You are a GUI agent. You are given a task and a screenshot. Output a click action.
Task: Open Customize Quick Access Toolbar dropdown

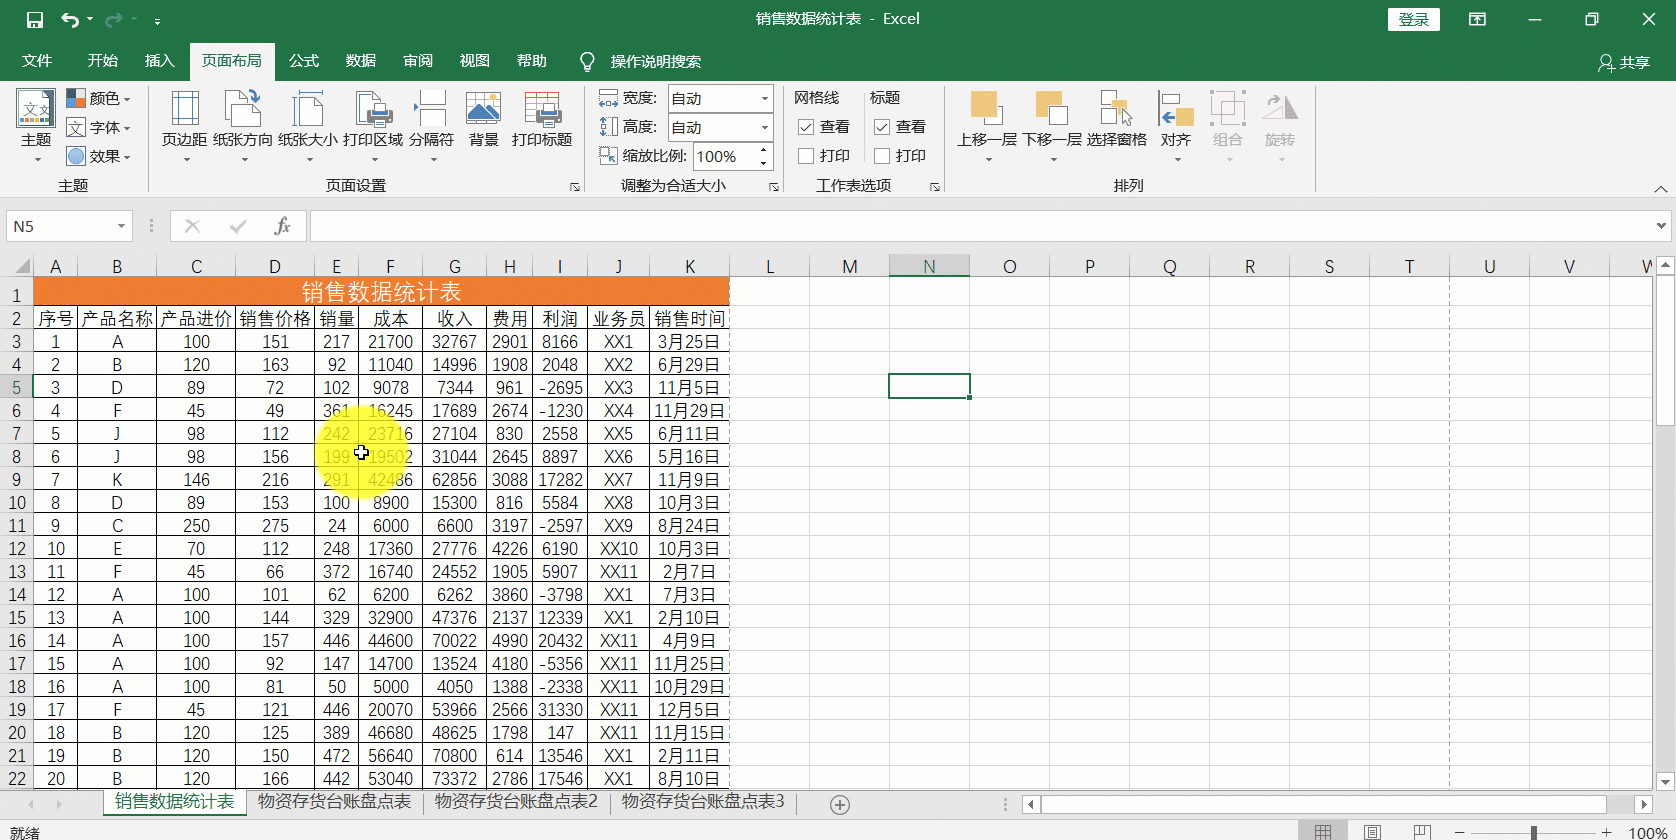pyautogui.click(x=158, y=21)
